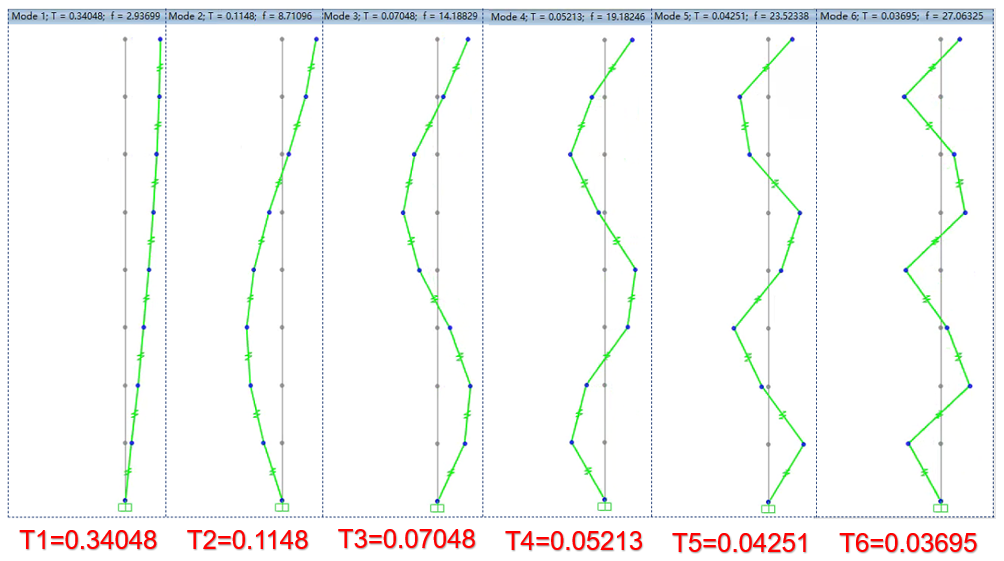Click the red 'T1=0.34048' label
Image resolution: width=1004 pixels, height=561 pixels.
tap(88, 541)
